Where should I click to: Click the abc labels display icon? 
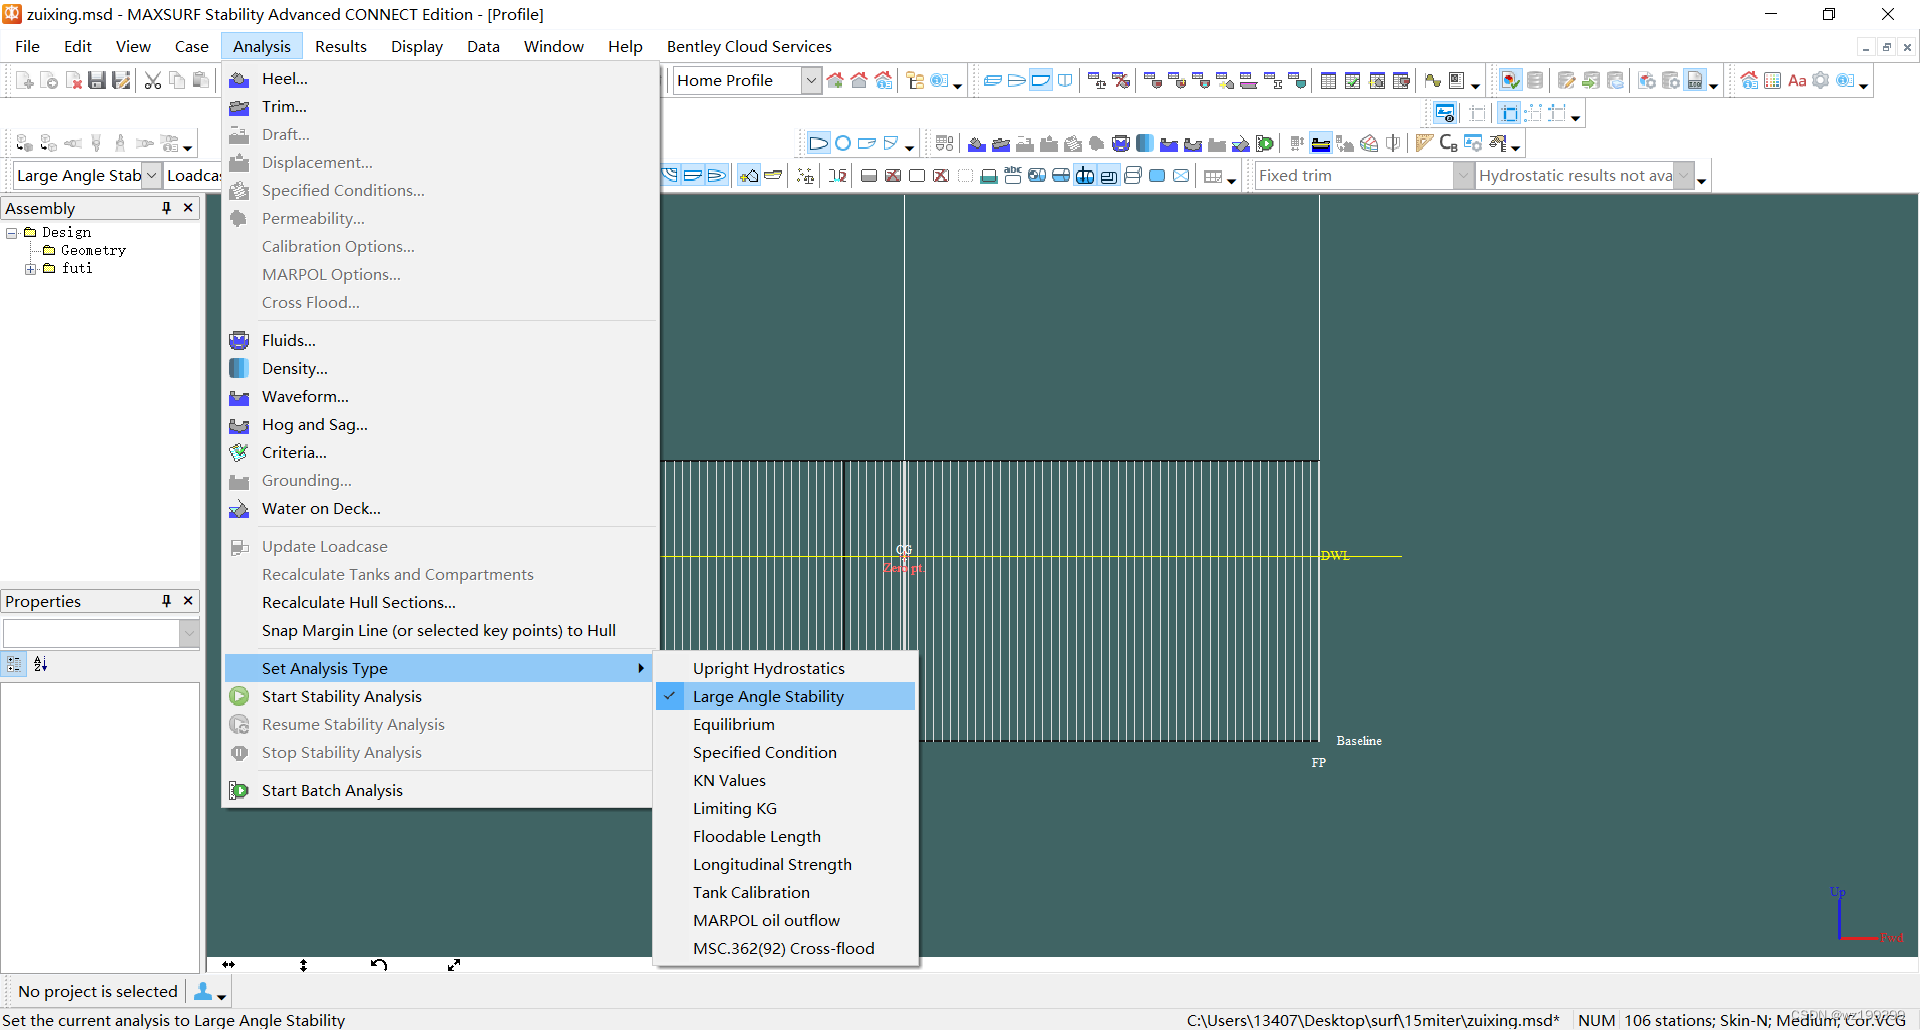(1013, 176)
